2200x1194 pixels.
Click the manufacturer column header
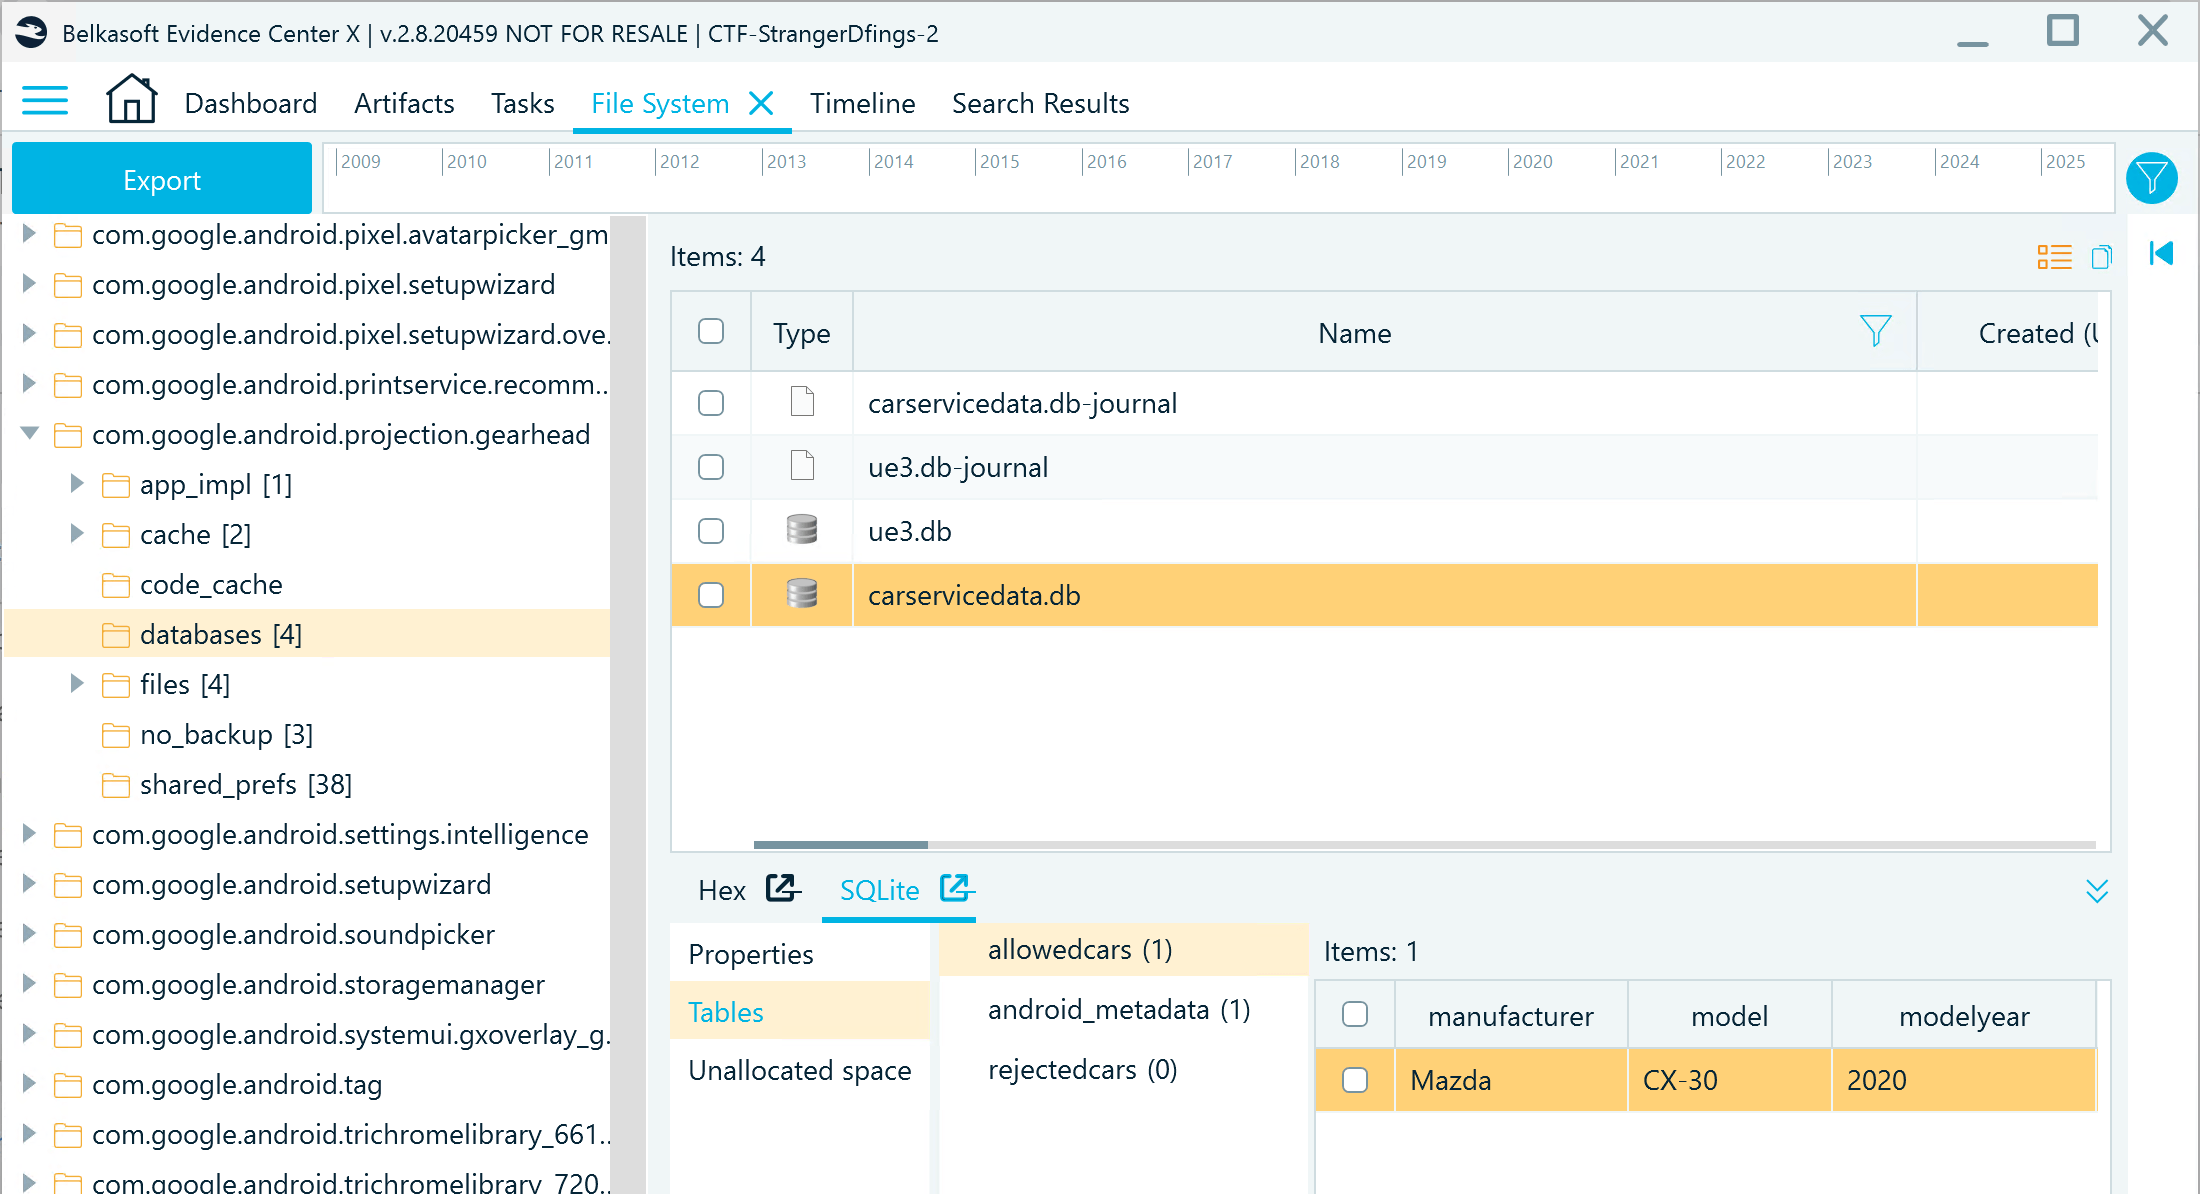pyautogui.click(x=1510, y=1016)
